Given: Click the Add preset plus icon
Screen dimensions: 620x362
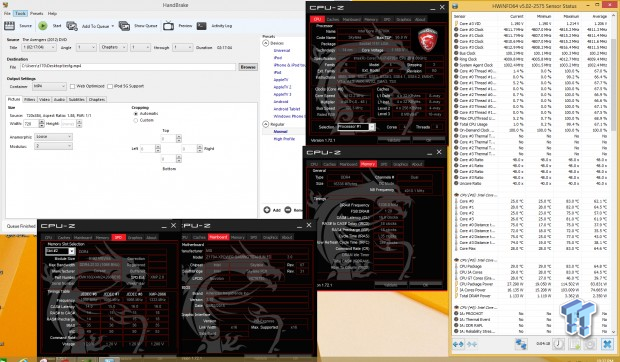Looking at the screenshot, I should pyautogui.click(x=267, y=210).
